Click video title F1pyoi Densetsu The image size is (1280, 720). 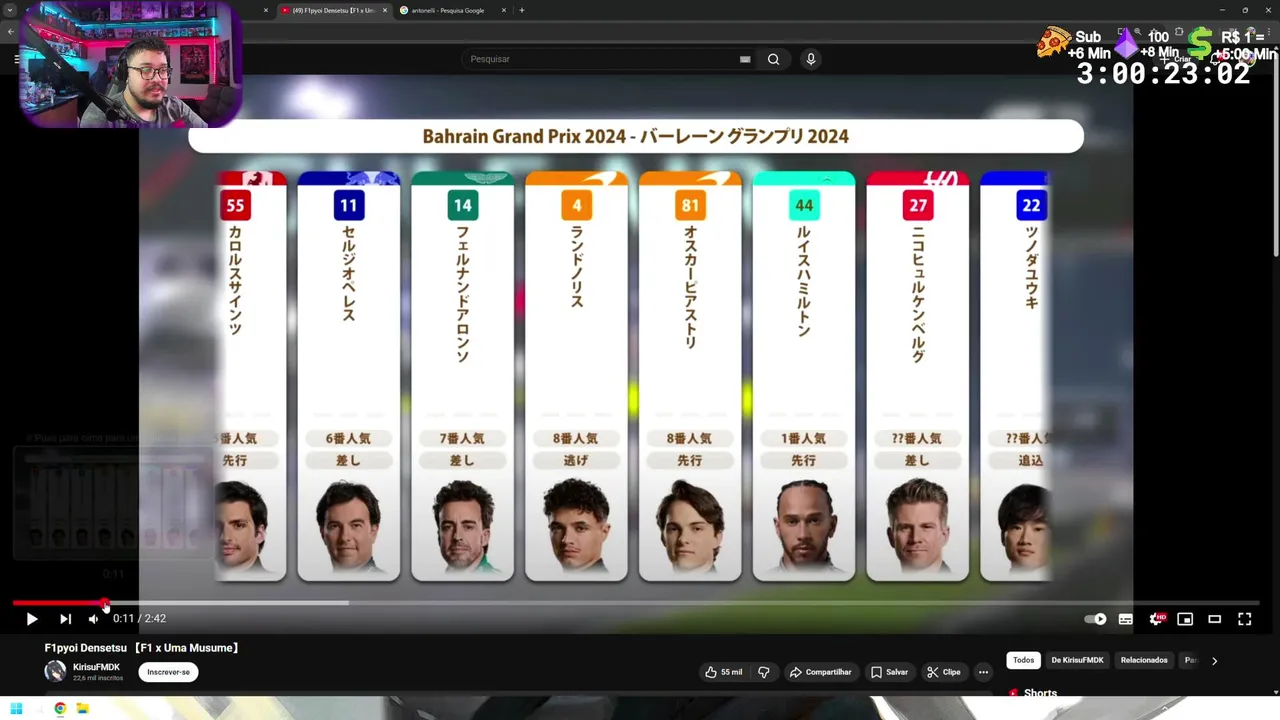[x=142, y=648]
